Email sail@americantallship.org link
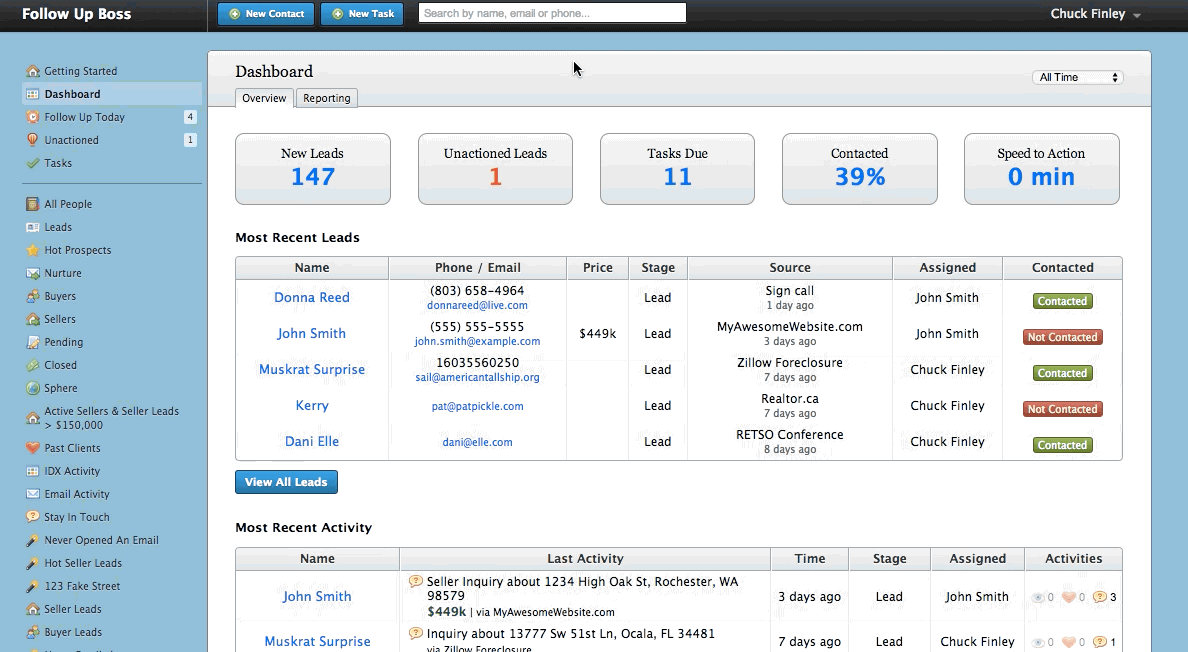 pos(477,377)
